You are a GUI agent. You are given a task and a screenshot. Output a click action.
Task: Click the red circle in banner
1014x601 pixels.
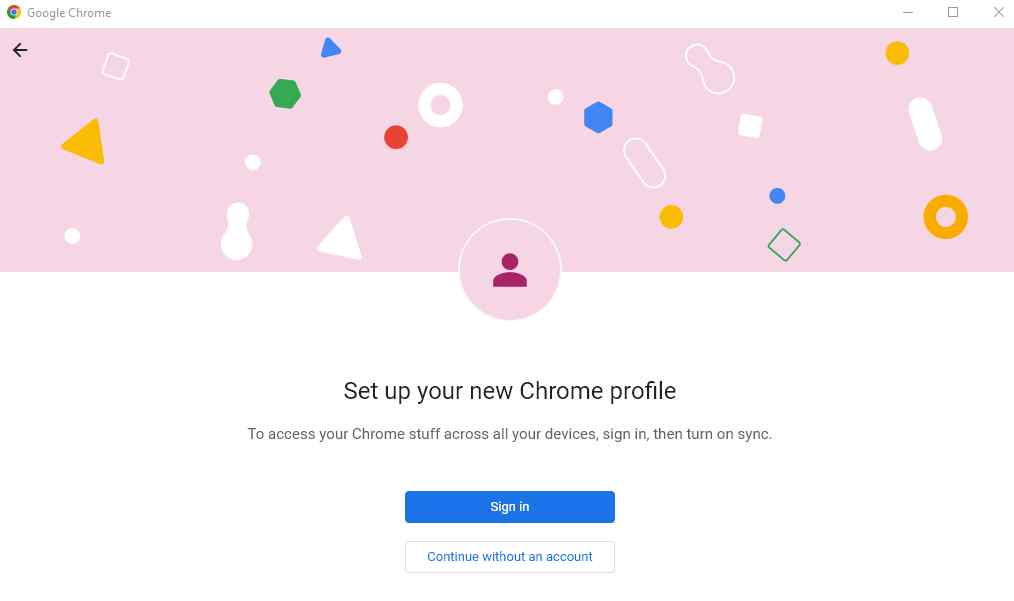(396, 137)
